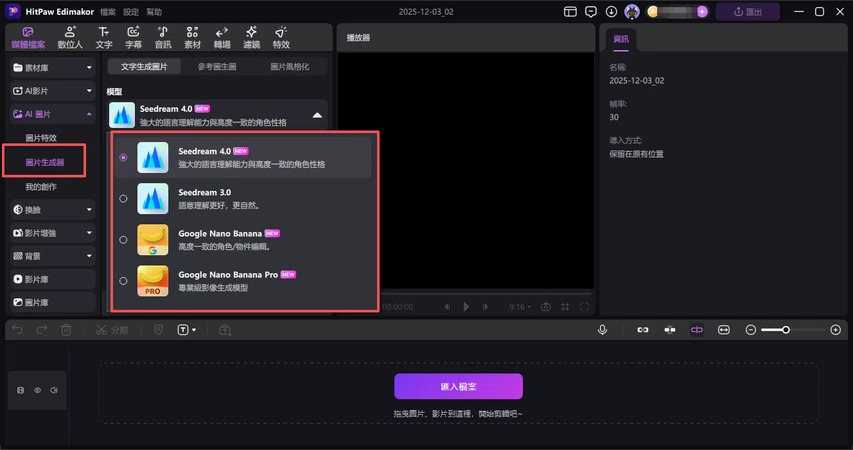The width and height of the screenshot is (853, 450).
Task: Select the Google Nano Banana Pro radio button
Action: coord(123,281)
